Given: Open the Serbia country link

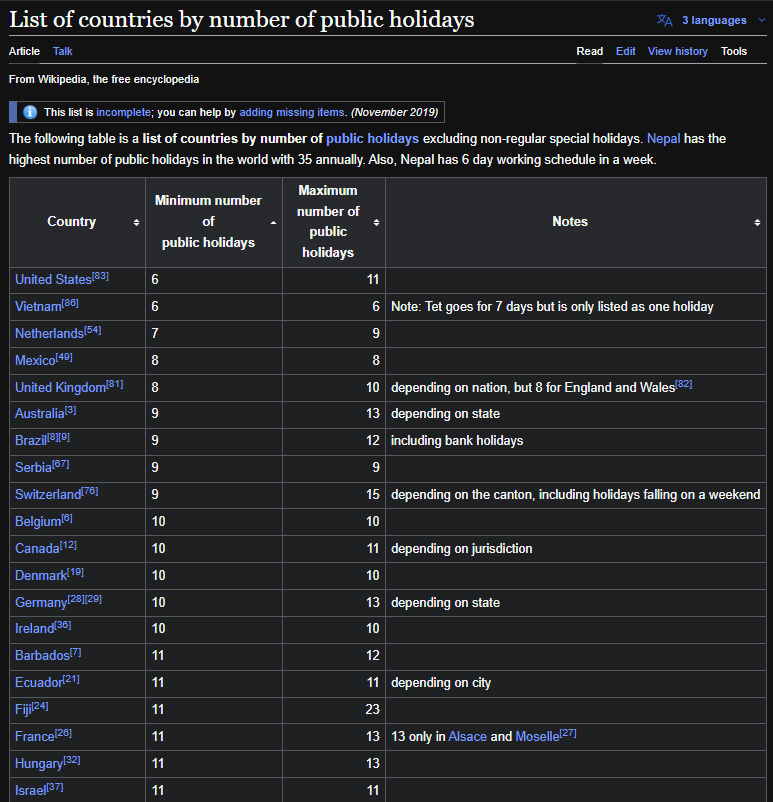Looking at the screenshot, I should click(x=33, y=467).
